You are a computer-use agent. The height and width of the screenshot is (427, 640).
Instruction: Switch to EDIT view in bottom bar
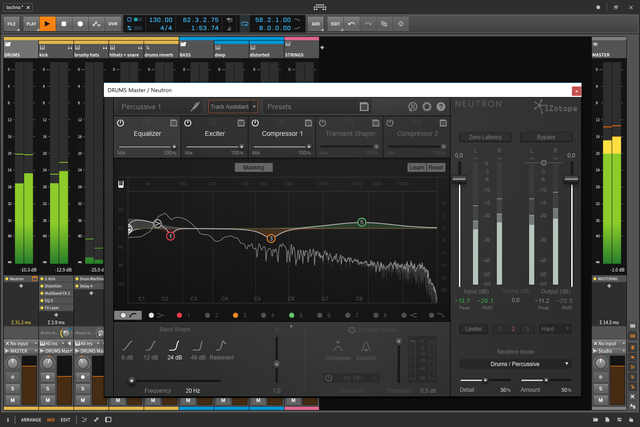(65, 420)
